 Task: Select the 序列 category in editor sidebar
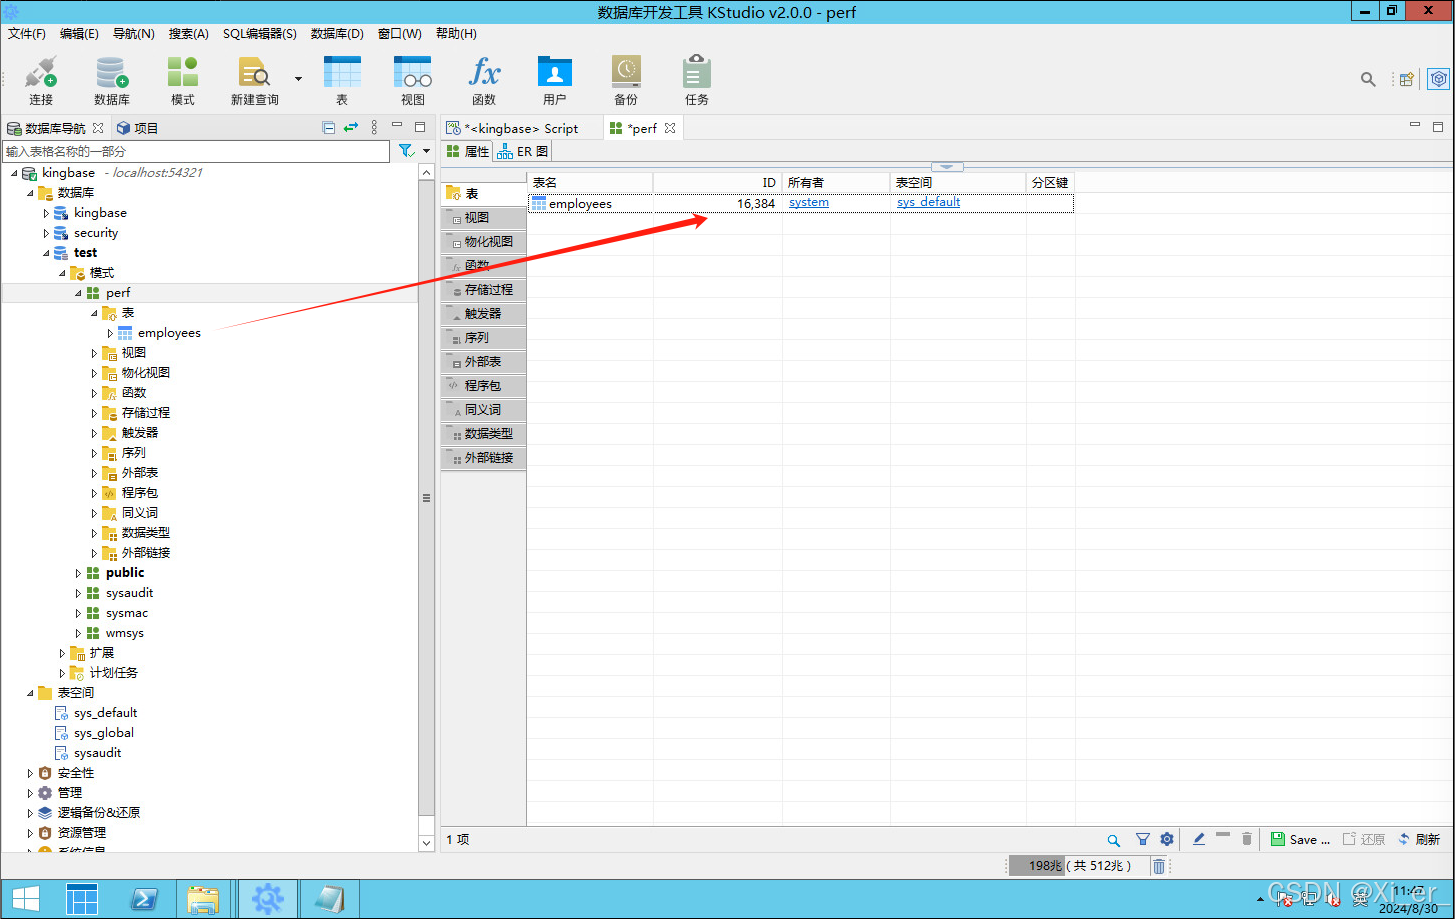point(483,337)
